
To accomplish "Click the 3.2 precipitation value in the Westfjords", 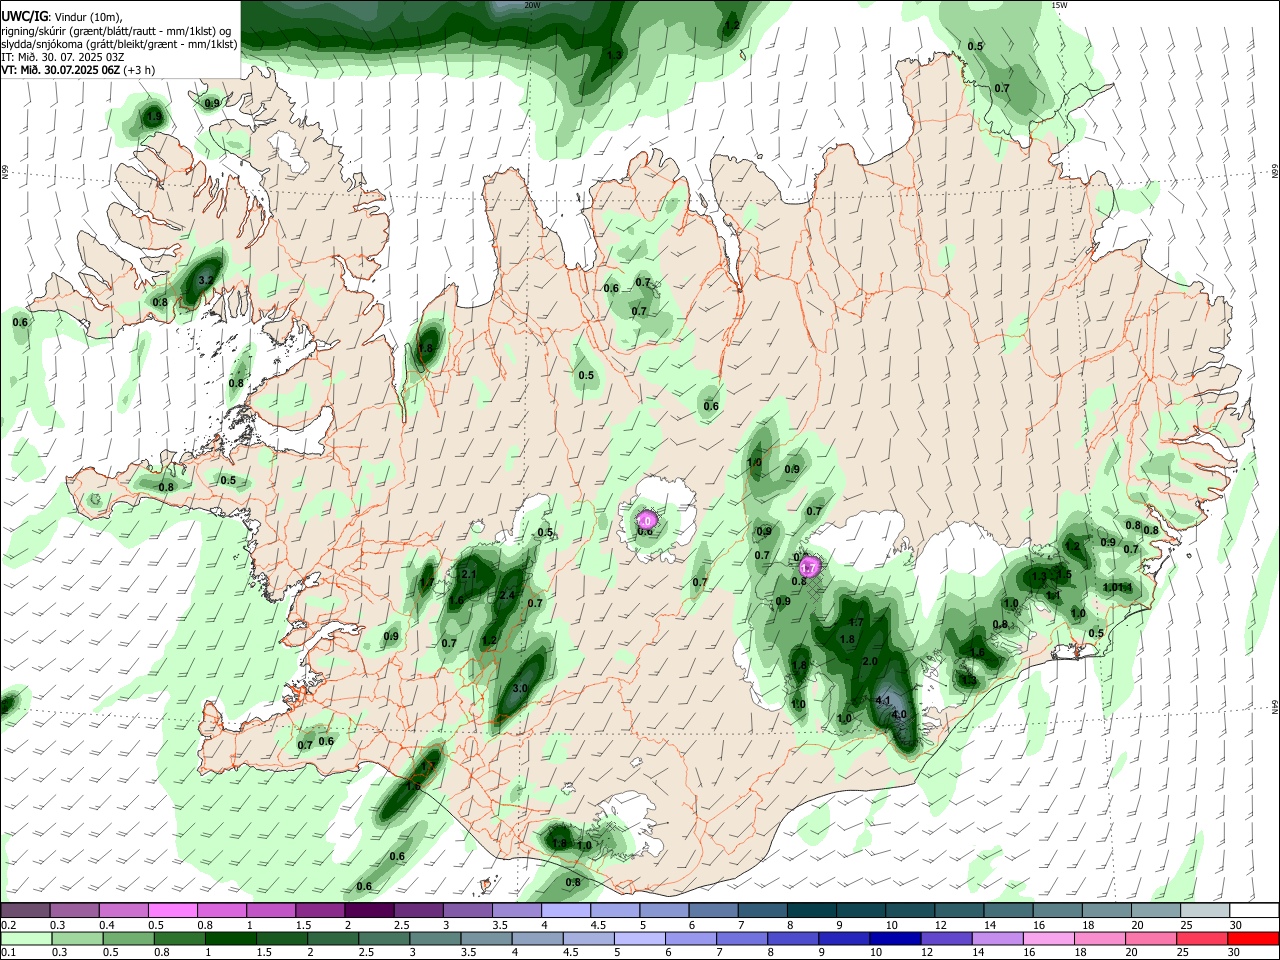I will click(x=206, y=280).
